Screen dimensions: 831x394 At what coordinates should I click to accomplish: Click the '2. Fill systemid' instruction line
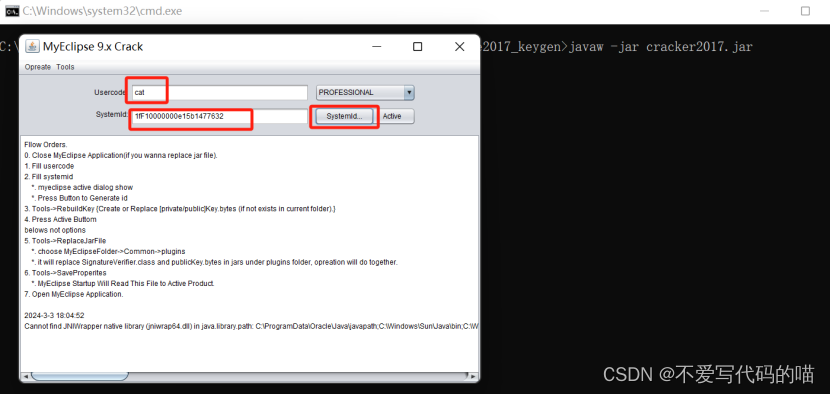(49, 177)
